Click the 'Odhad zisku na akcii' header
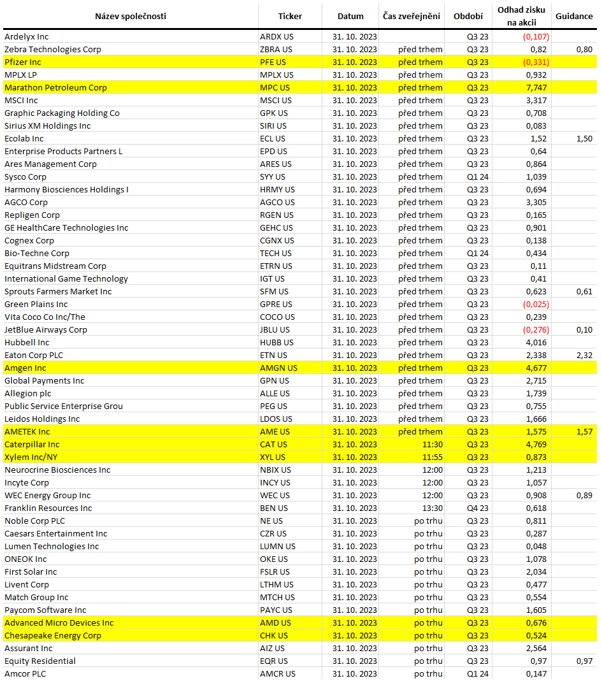Viewport: 602px width, 683px height. point(521,16)
